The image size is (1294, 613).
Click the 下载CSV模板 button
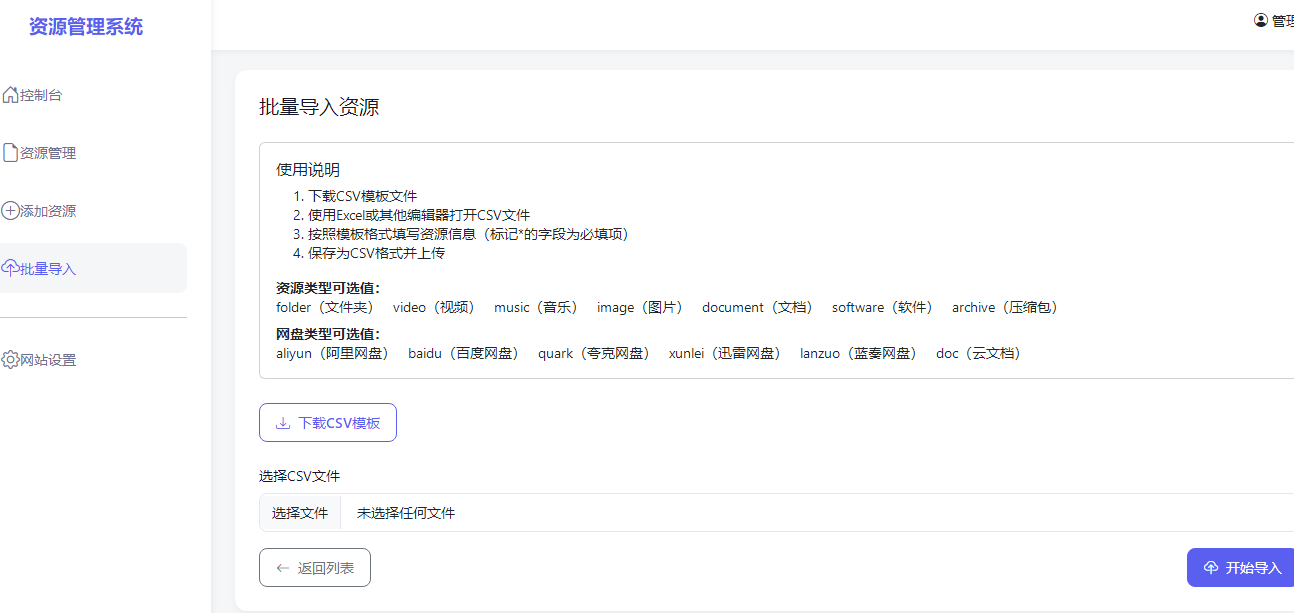coord(327,422)
